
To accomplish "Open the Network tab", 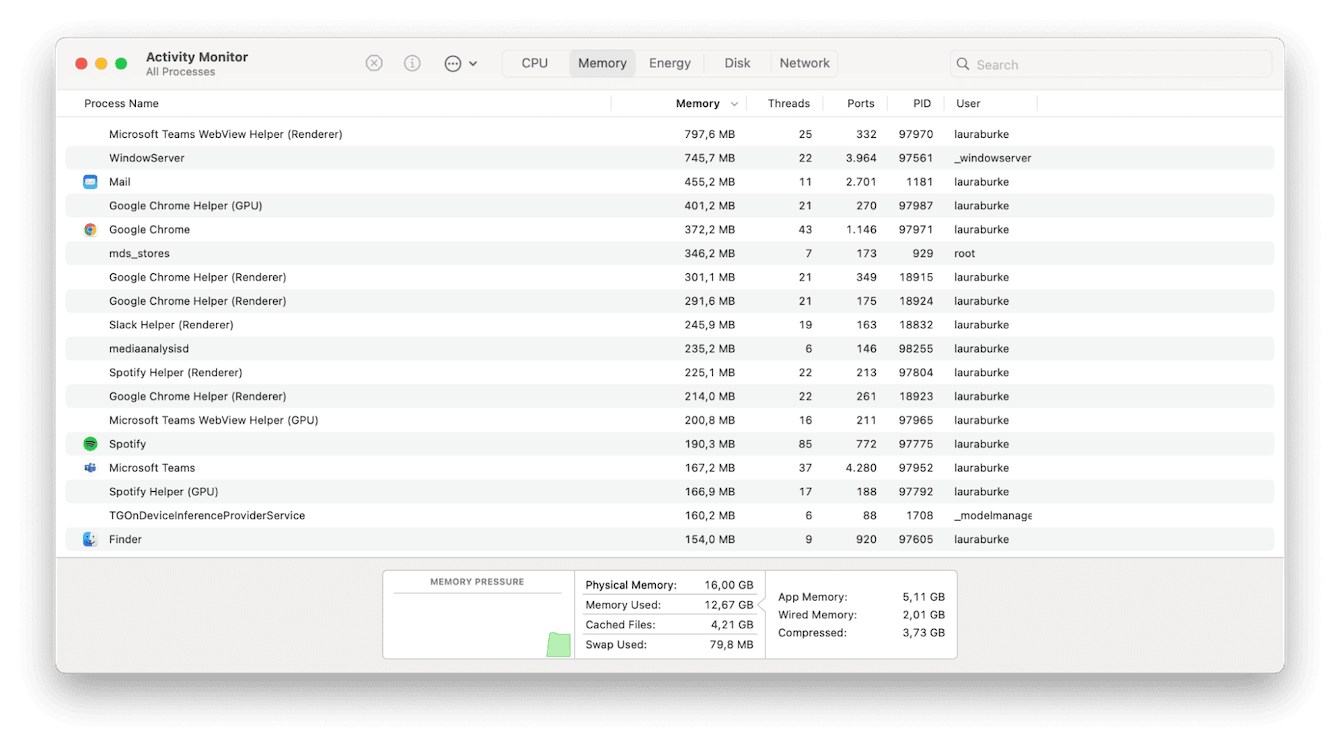I will (x=804, y=62).
